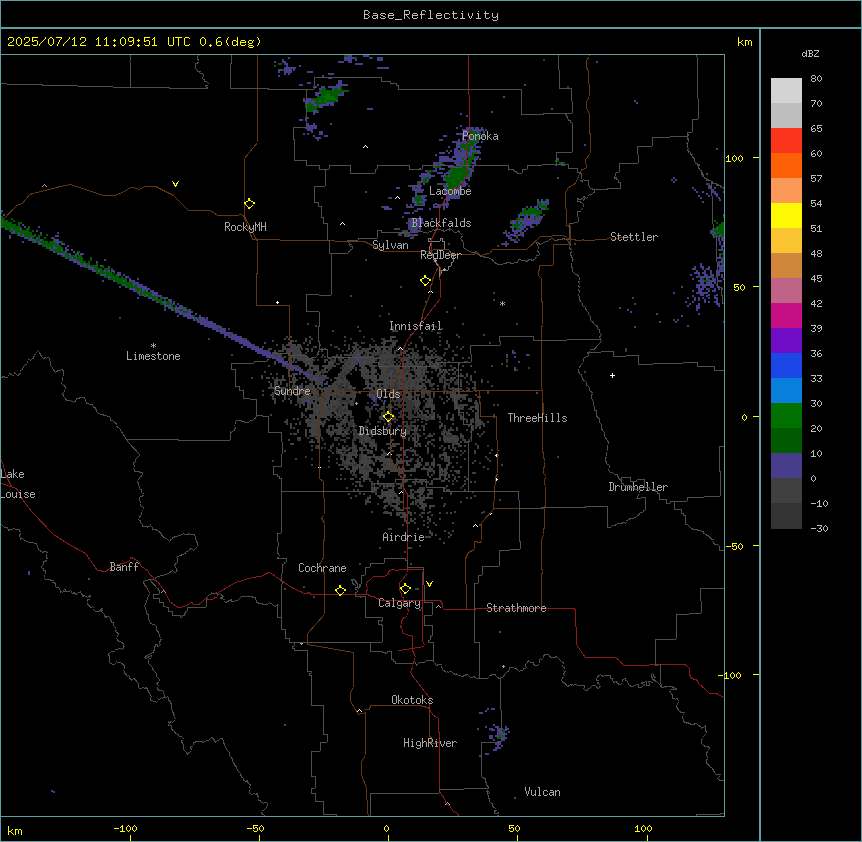Viewport: 862px width, 842px height.
Task: Select the red legend swatch below 65
Action: (786, 141)
